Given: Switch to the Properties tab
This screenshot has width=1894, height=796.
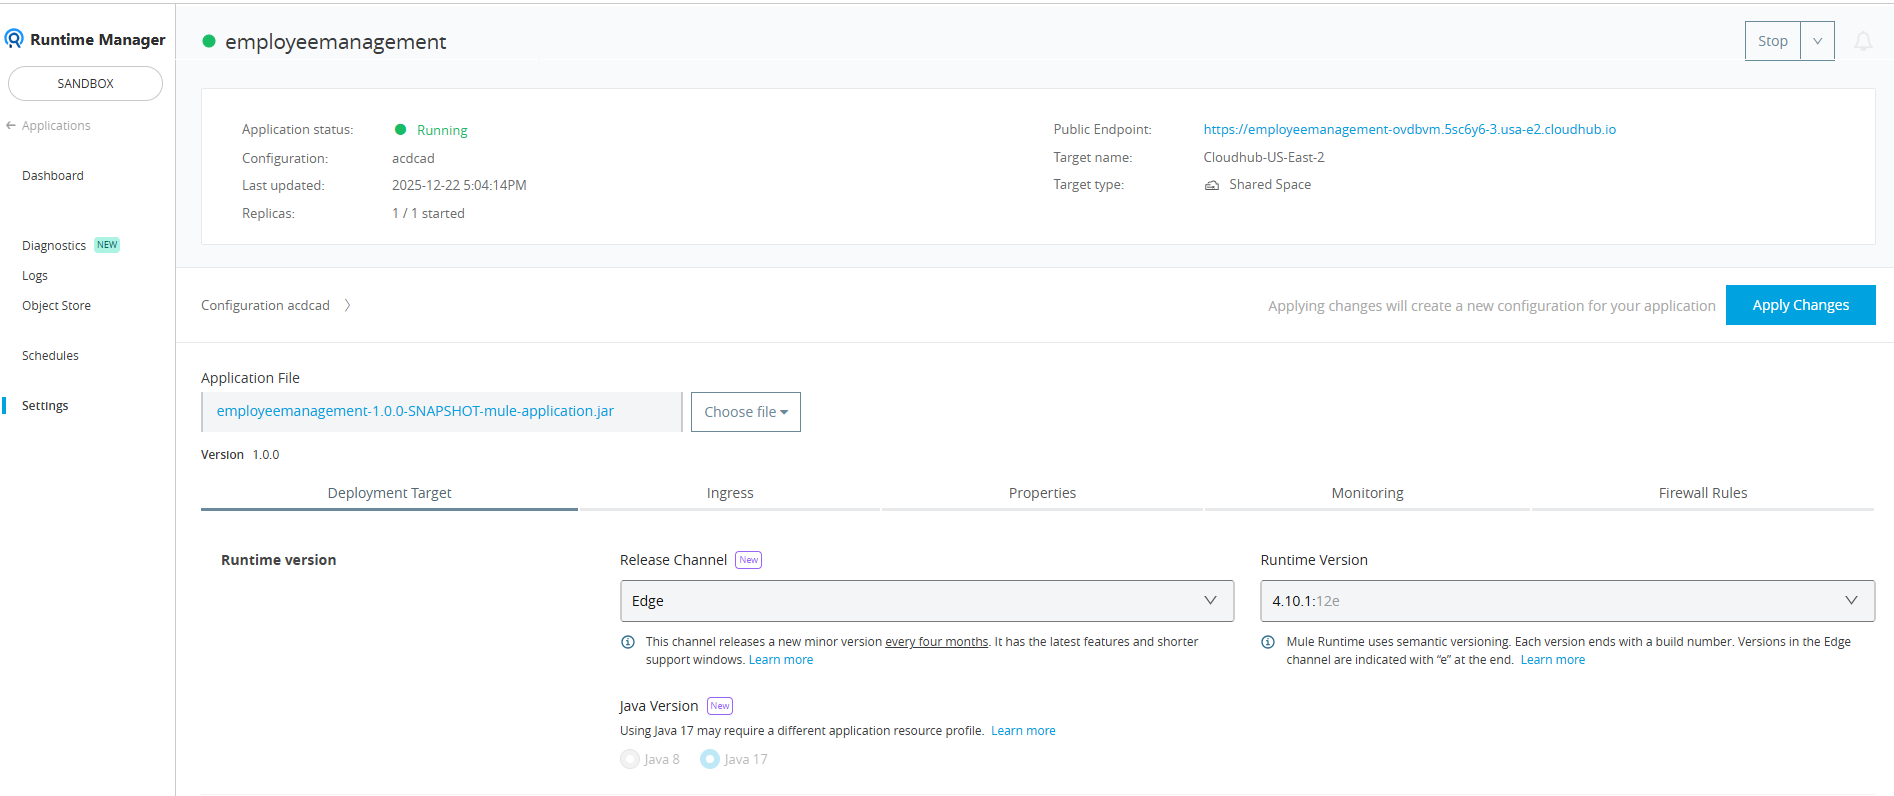Looking at the screenshot, I should 1042,493.
